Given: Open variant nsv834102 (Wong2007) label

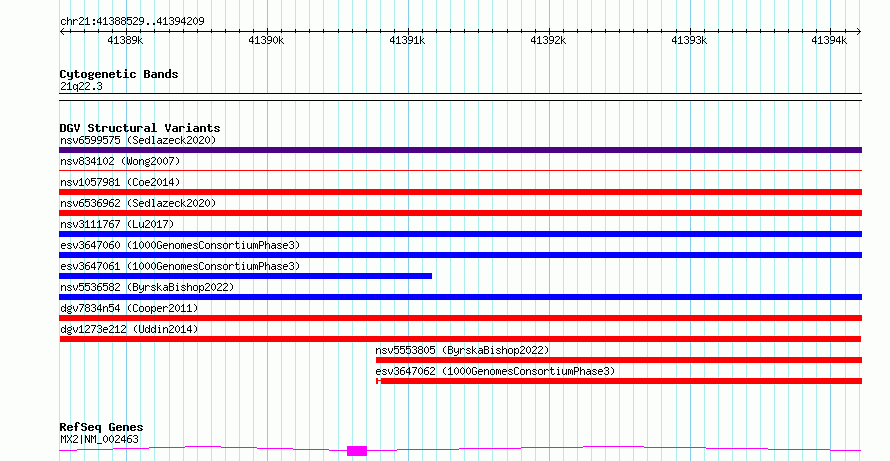Looking at the screenshot, I should (x=120, y=161).
